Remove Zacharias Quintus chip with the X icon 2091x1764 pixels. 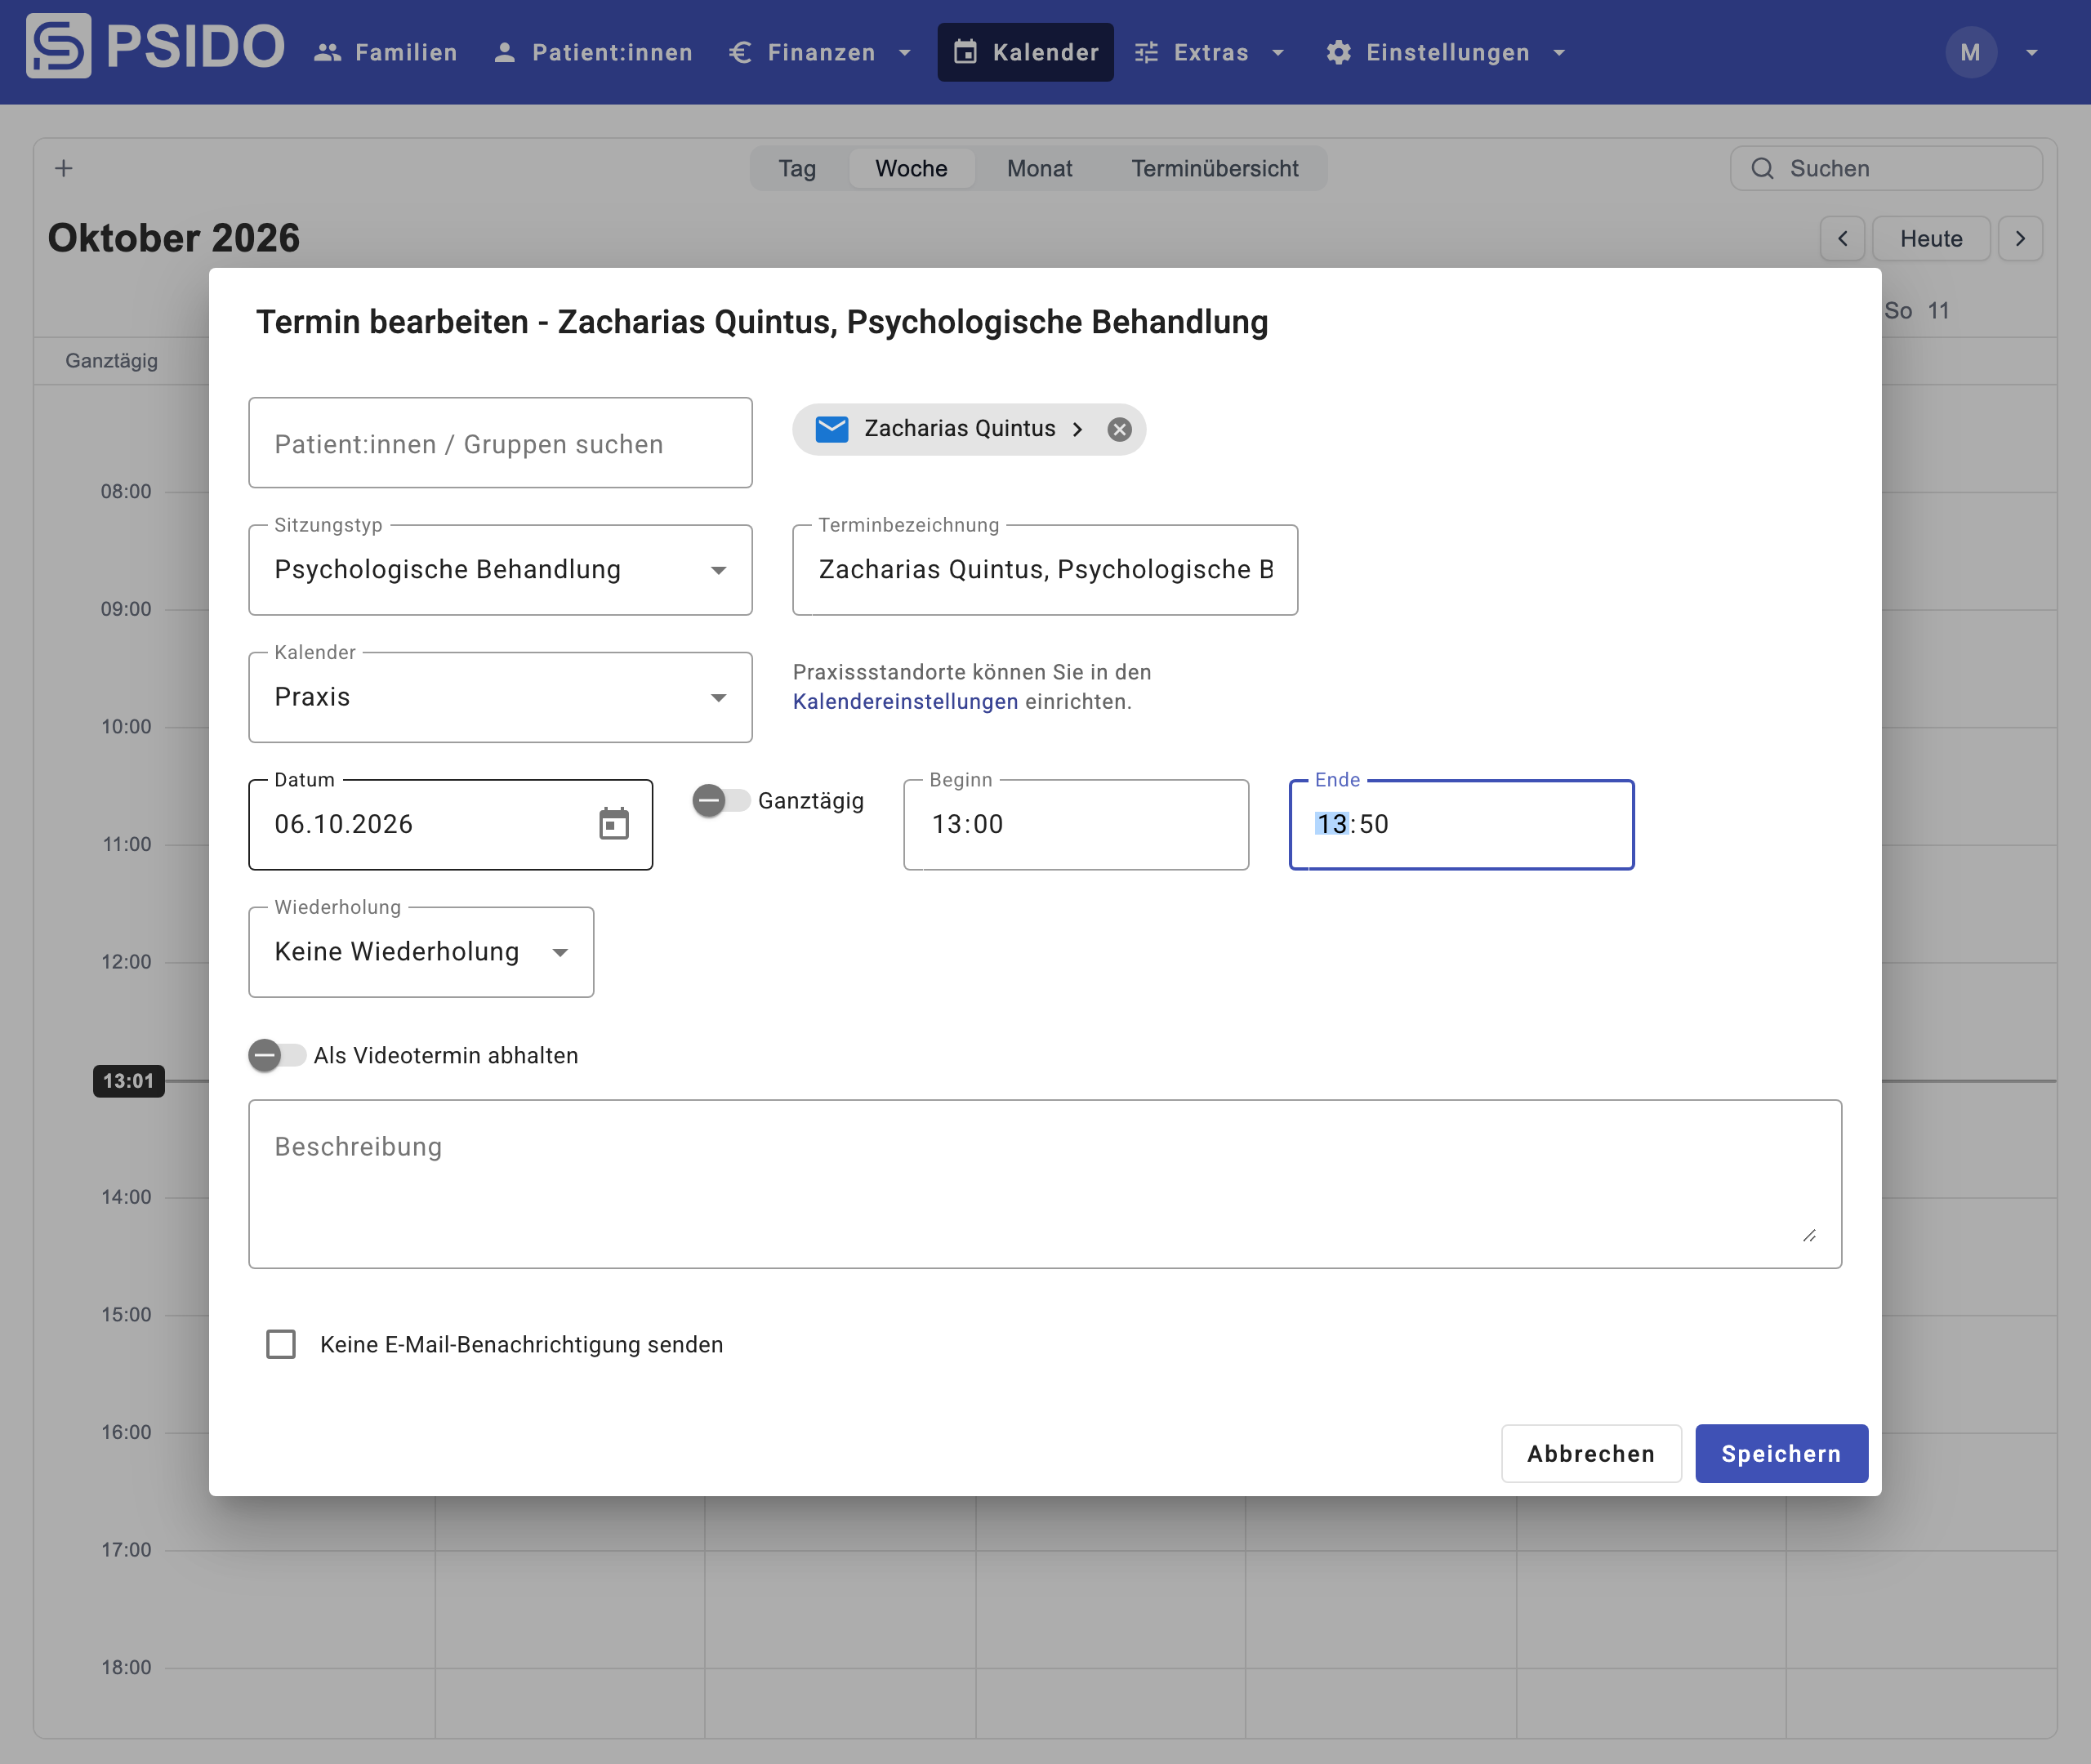point(1119,429)
